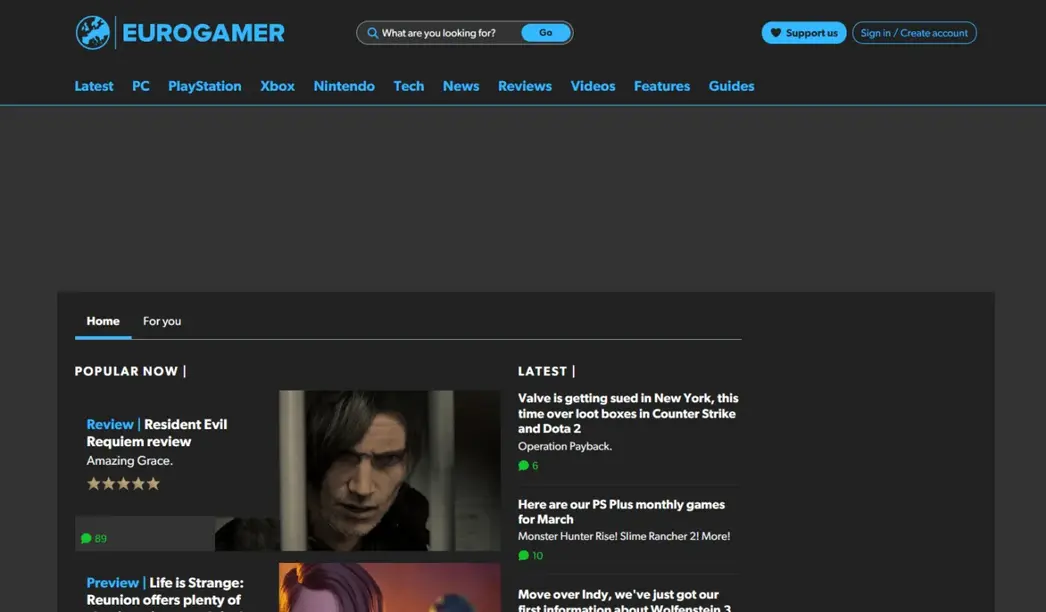Click the Life is Strange thumbnail image
The width and height of the screenshot is (1046, 612).
pos(390,587)
